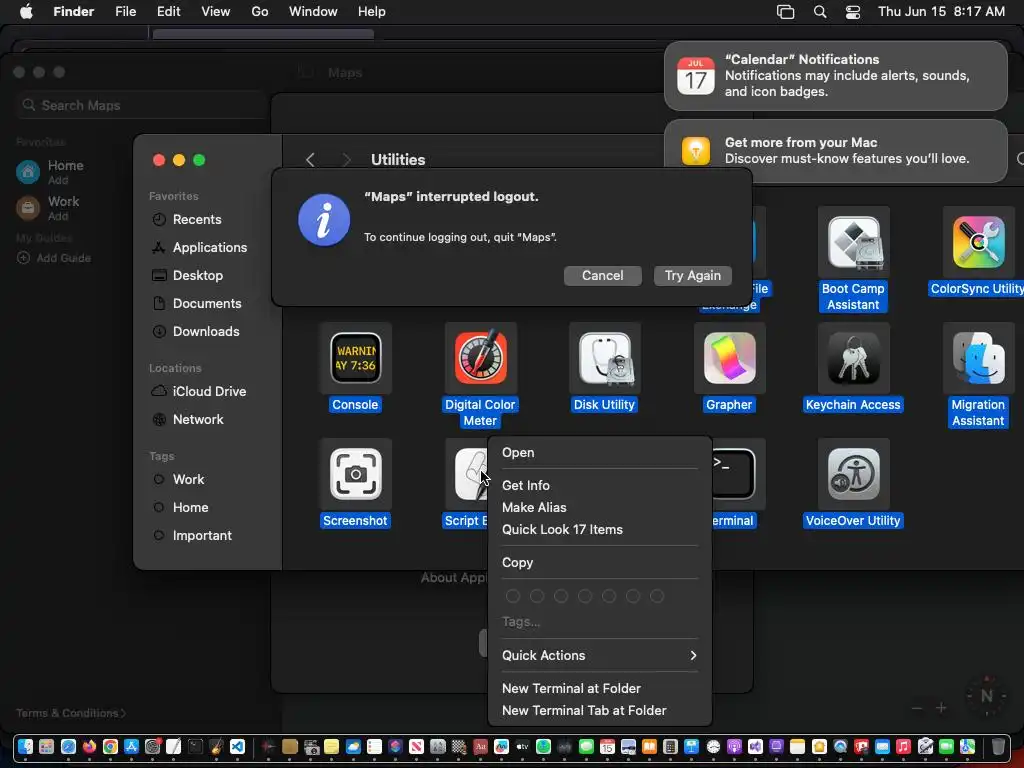Image resolution: width=1024 pixels, height=768 pixels.
Task: Select the Migration Assistant icon
Action: 978,358
